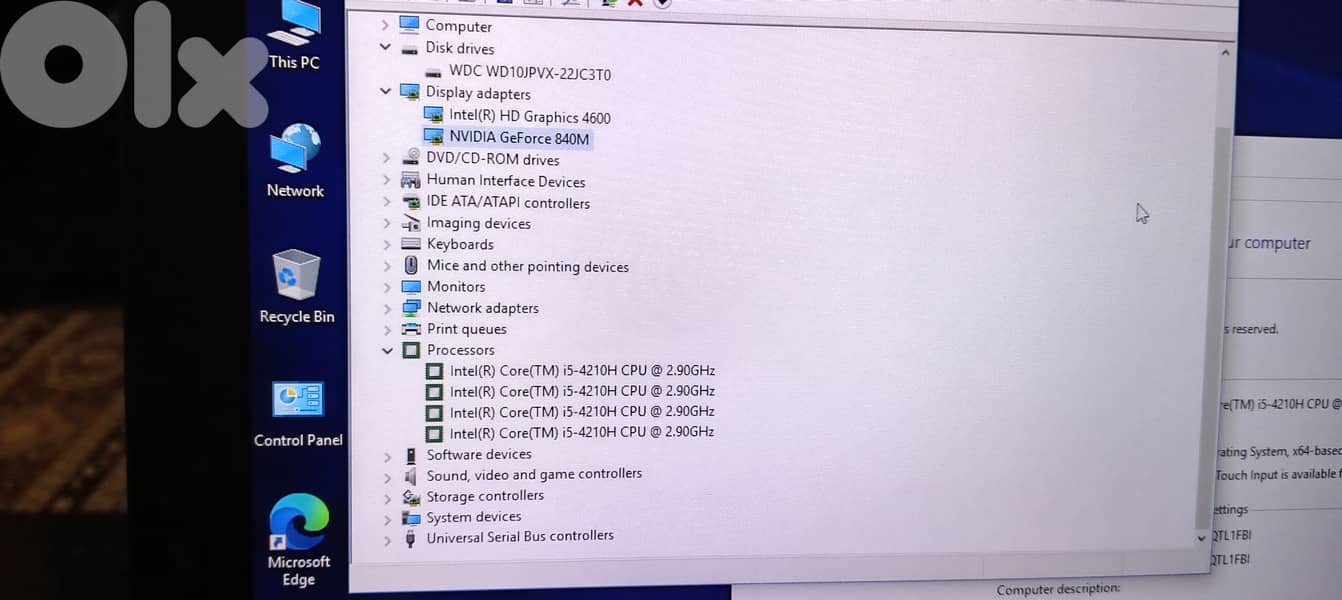Collapse the Display adapters category
Image resolution: width=1342 pixels, height=600 pixels.
(386, 92)
